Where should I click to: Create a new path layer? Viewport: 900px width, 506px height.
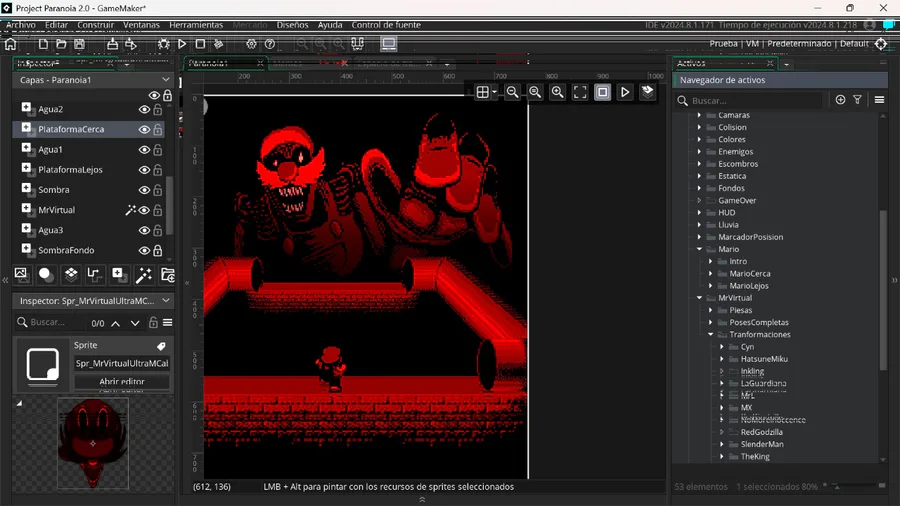[94, 275]
